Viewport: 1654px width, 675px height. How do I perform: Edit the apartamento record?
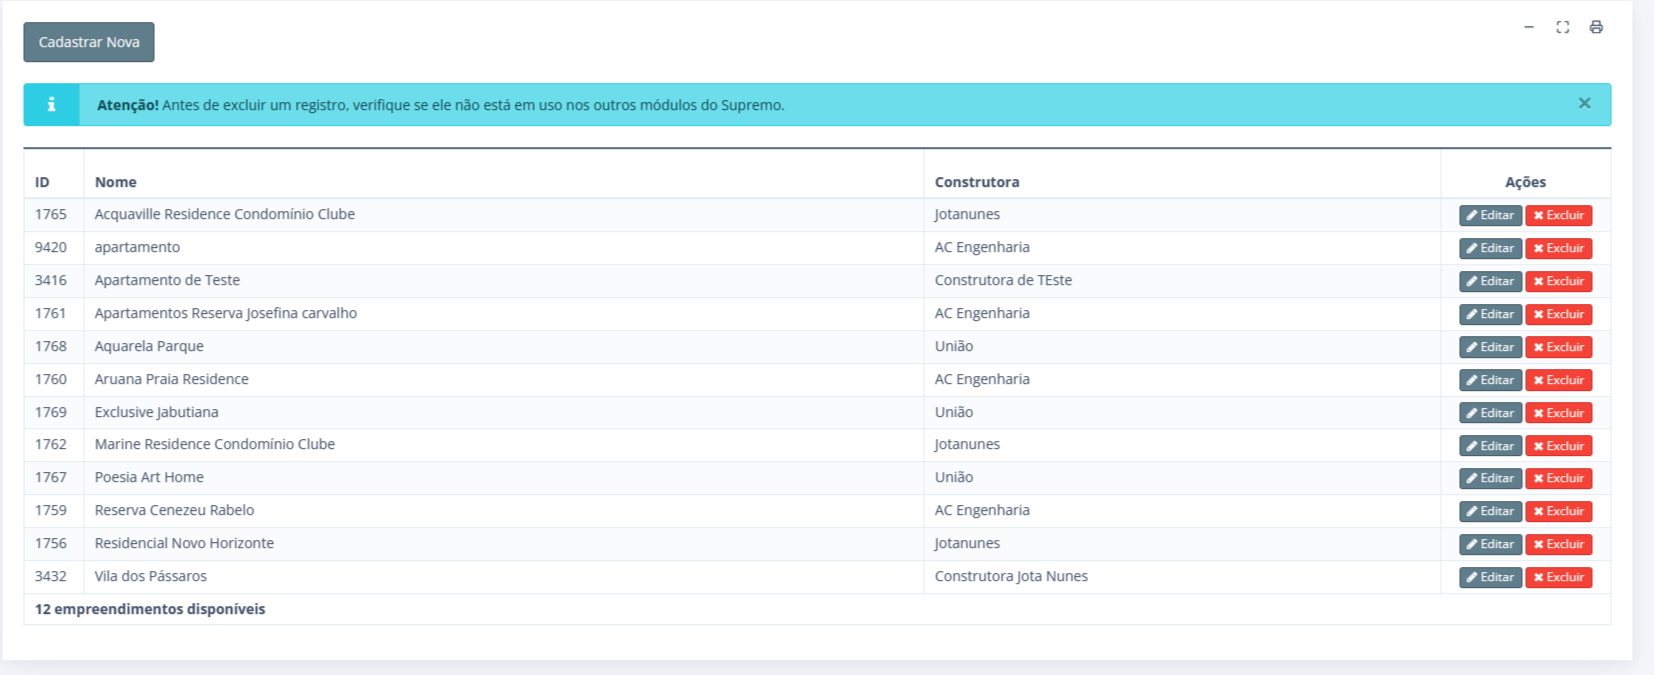(1490, 248)
